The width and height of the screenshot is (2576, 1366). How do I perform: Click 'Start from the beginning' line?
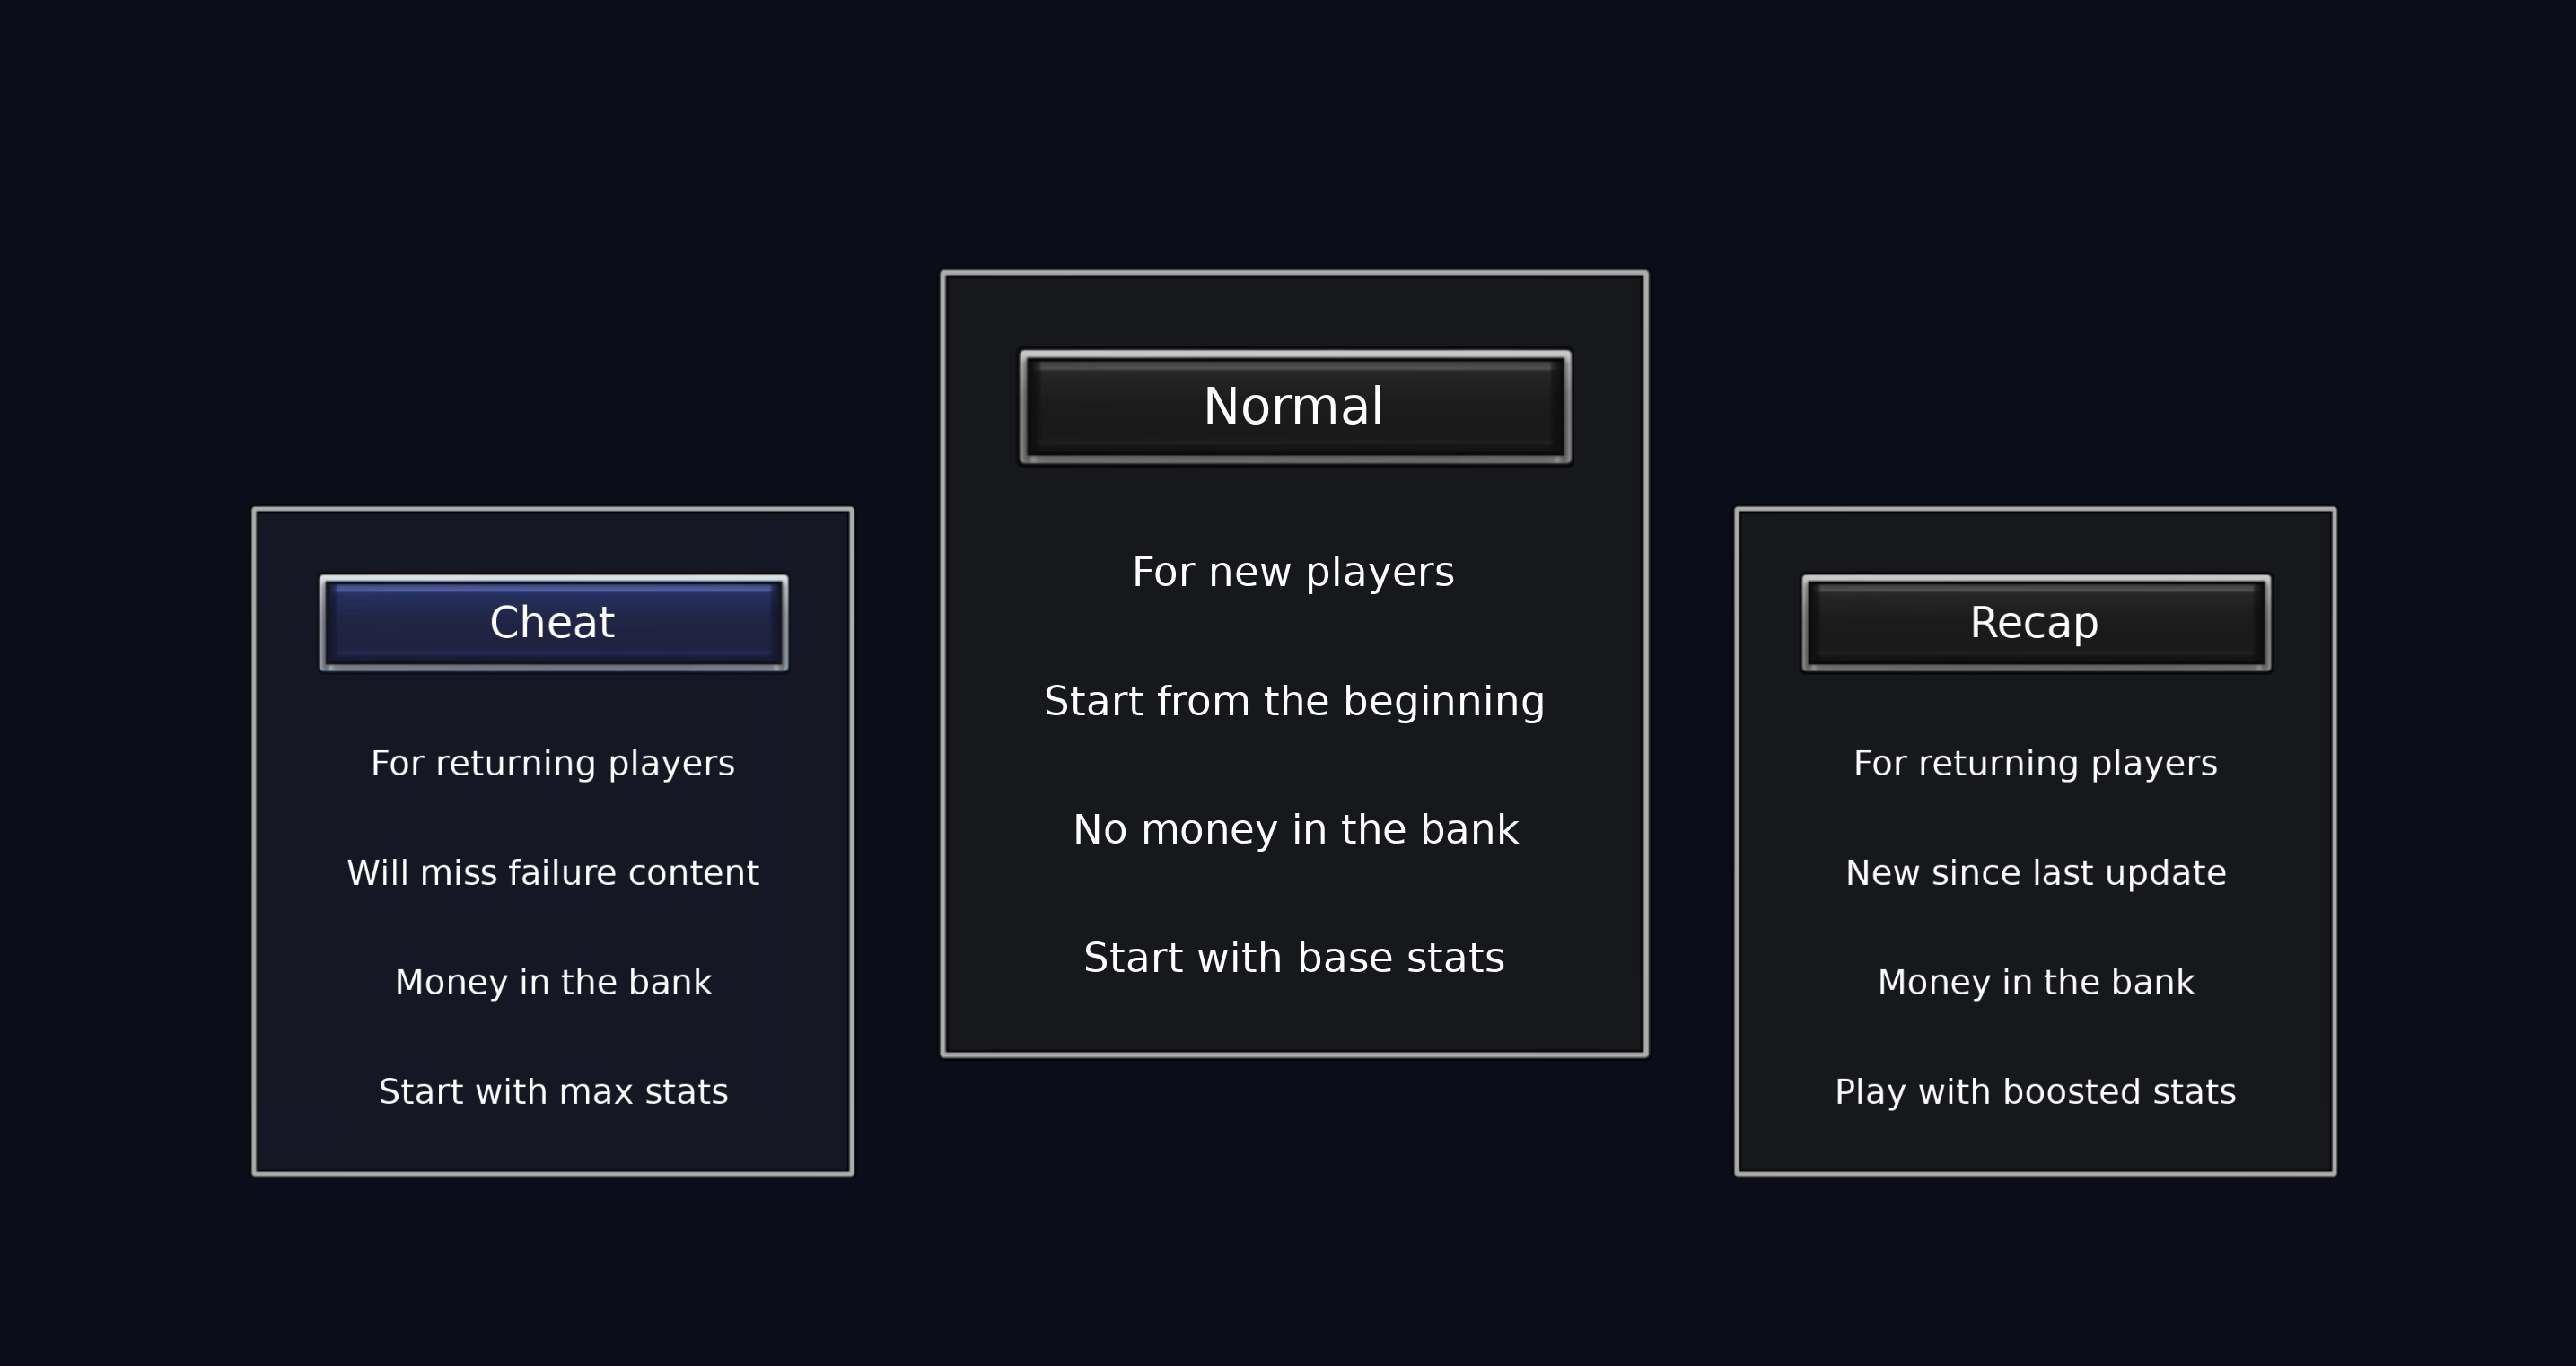[x=1294, y=701]
